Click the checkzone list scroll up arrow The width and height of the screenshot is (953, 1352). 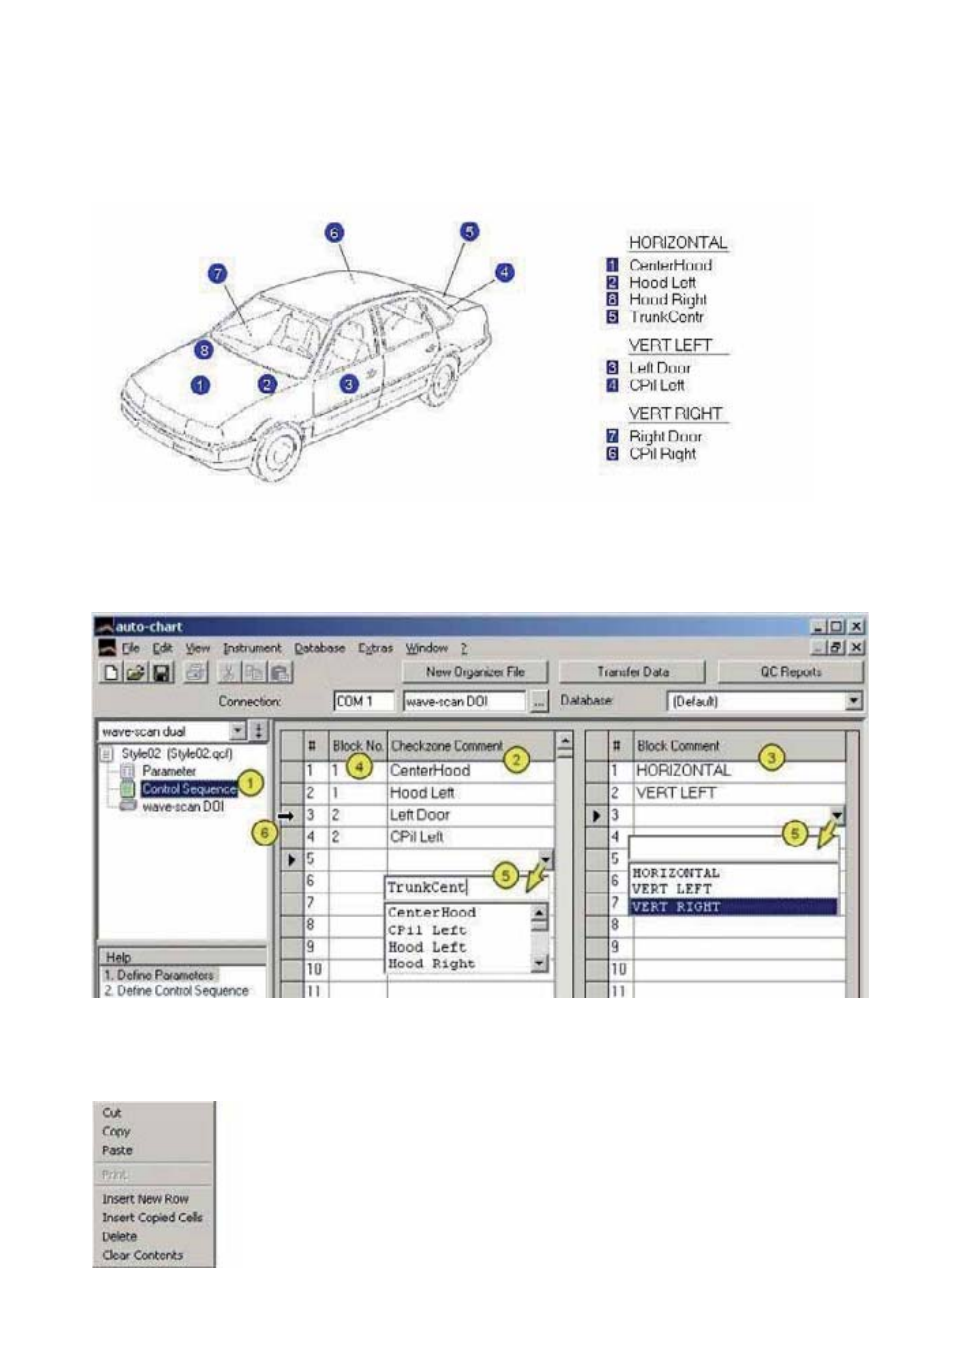click(540, 913)
